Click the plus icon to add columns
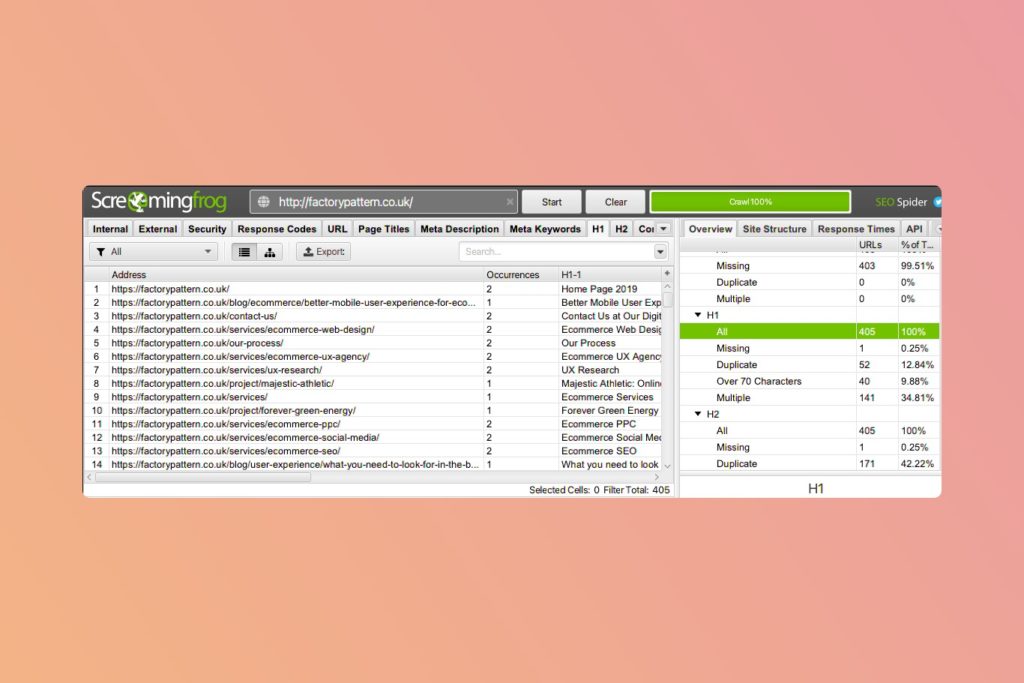The height and width of the screenshot is (683, 1024). pos(667,274)
